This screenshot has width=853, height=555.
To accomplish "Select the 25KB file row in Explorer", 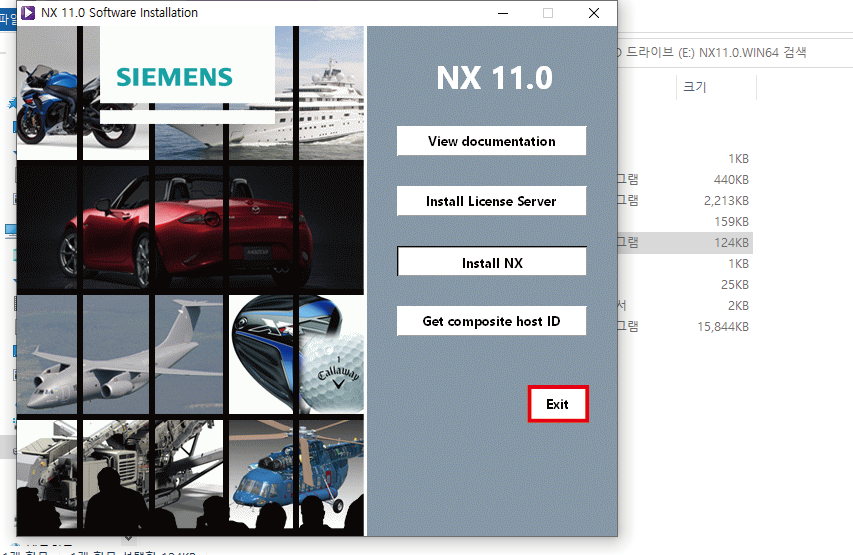I will tap(685, 285).
